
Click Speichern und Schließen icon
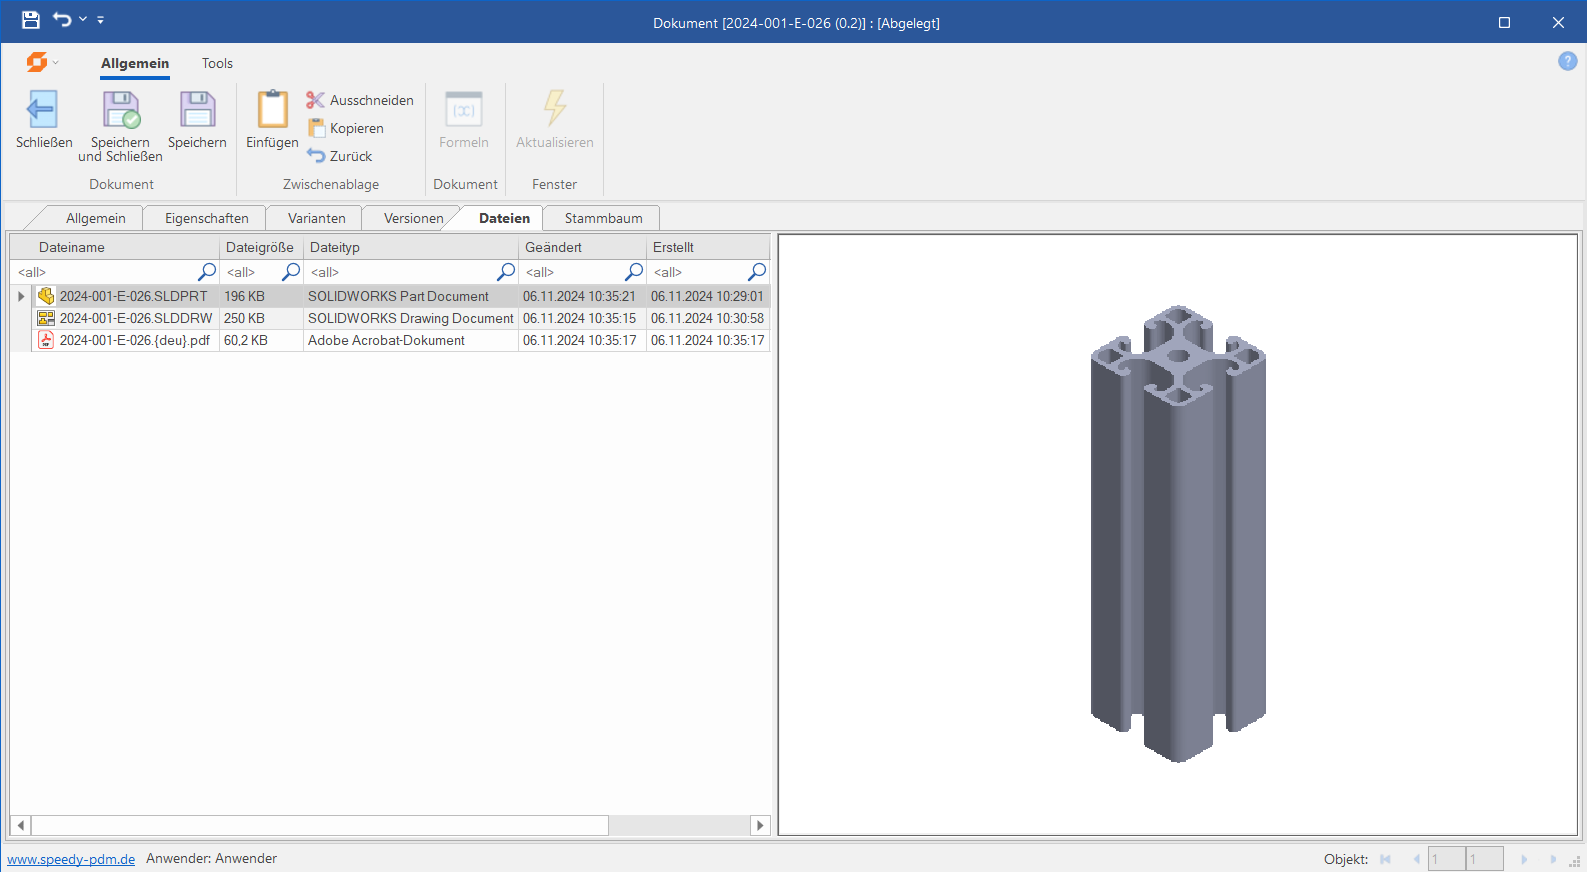pyautogui.click(x=121, y=109)
